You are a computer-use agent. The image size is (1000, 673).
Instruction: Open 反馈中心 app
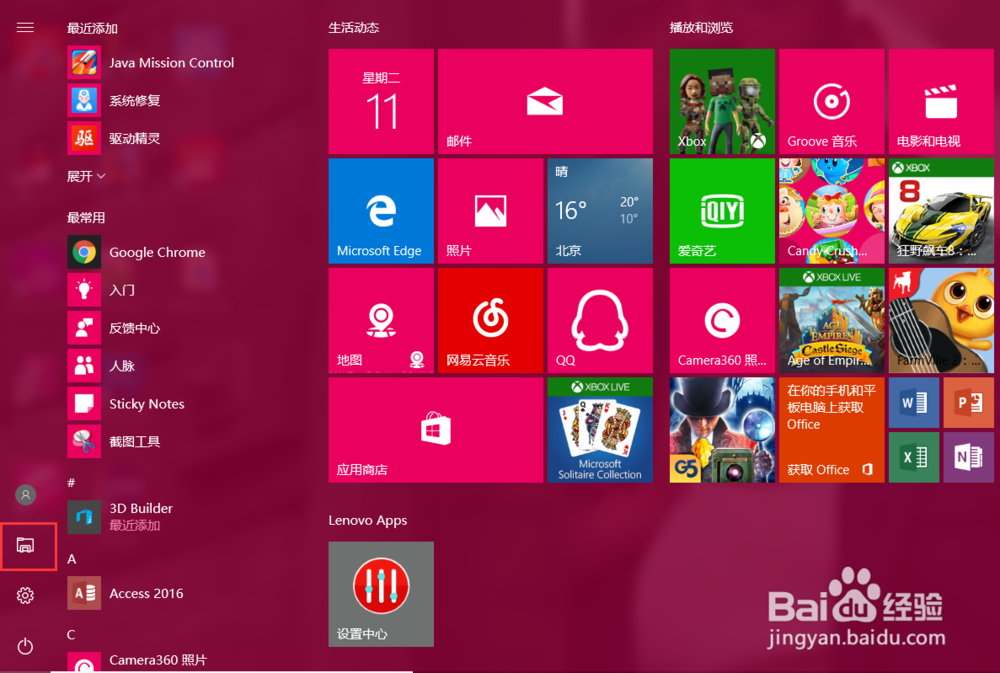[x=114, y=328]
